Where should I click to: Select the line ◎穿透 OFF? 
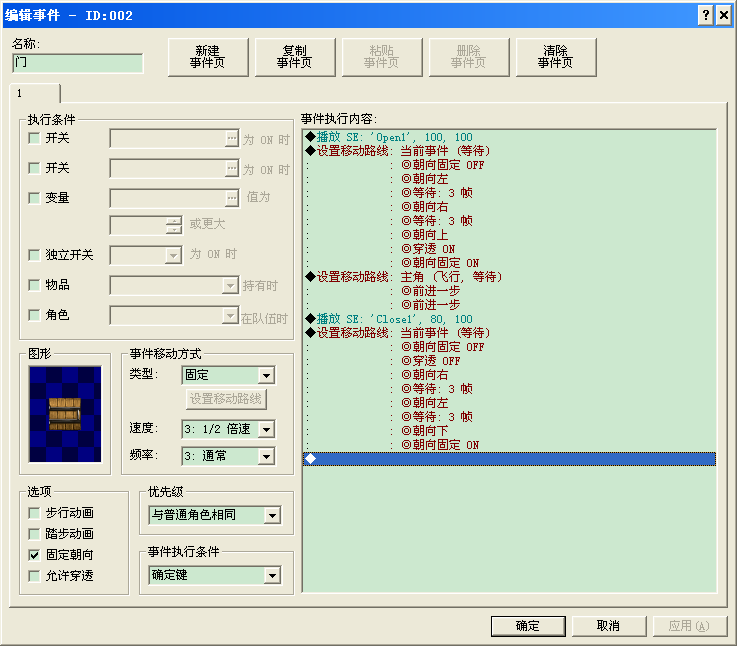click(x=510, y=361)
